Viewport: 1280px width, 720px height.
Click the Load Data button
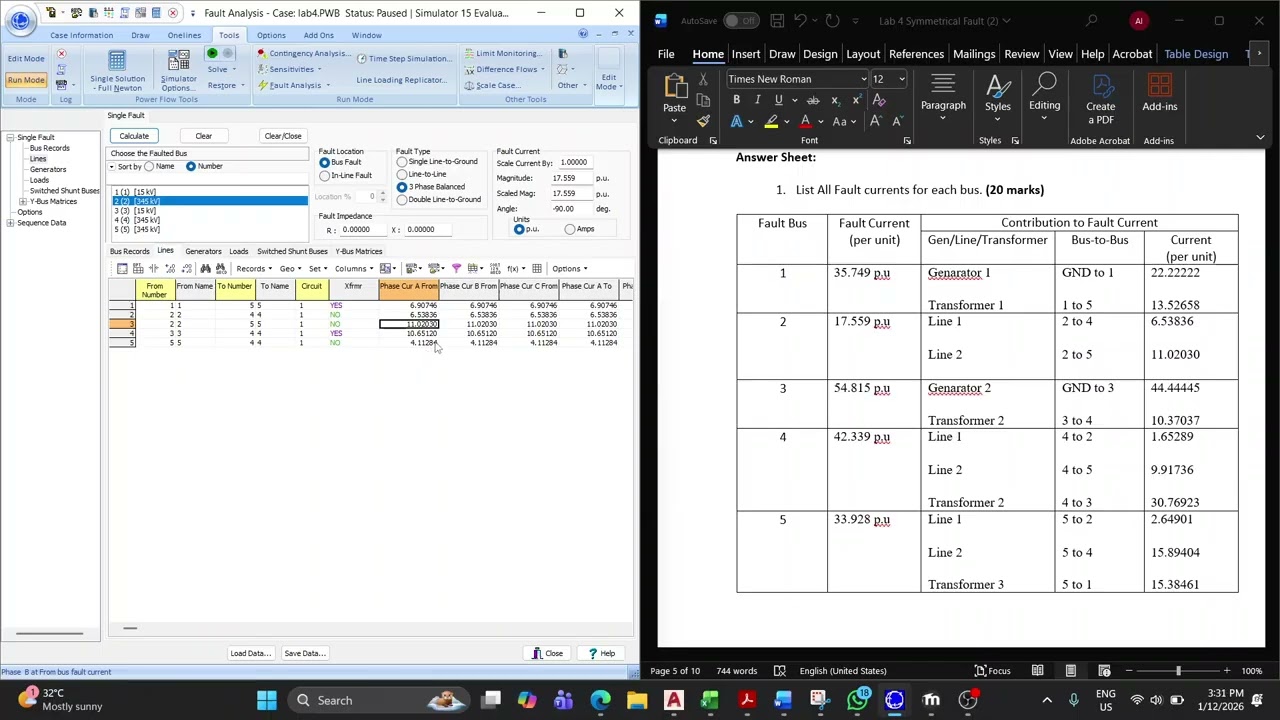tap(250, 653)
